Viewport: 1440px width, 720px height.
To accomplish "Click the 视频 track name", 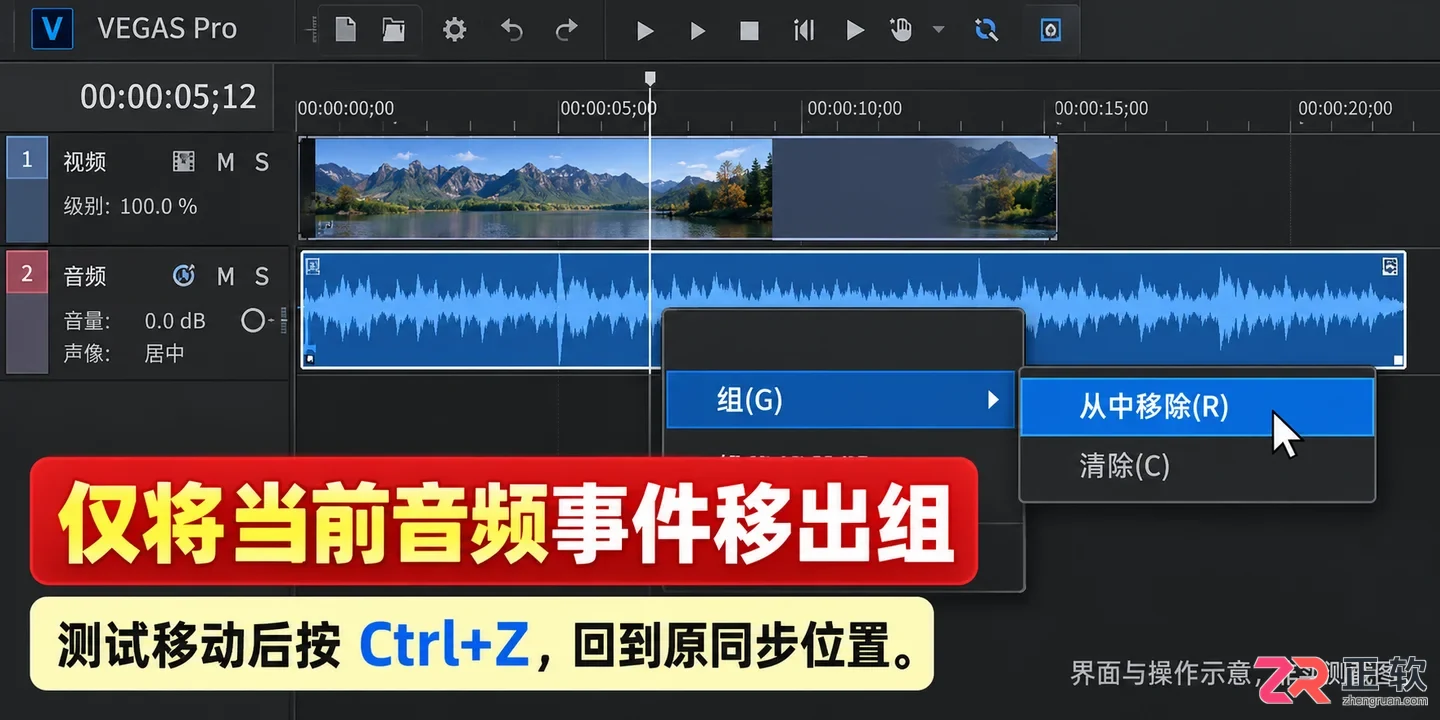I will click(85, 162).
